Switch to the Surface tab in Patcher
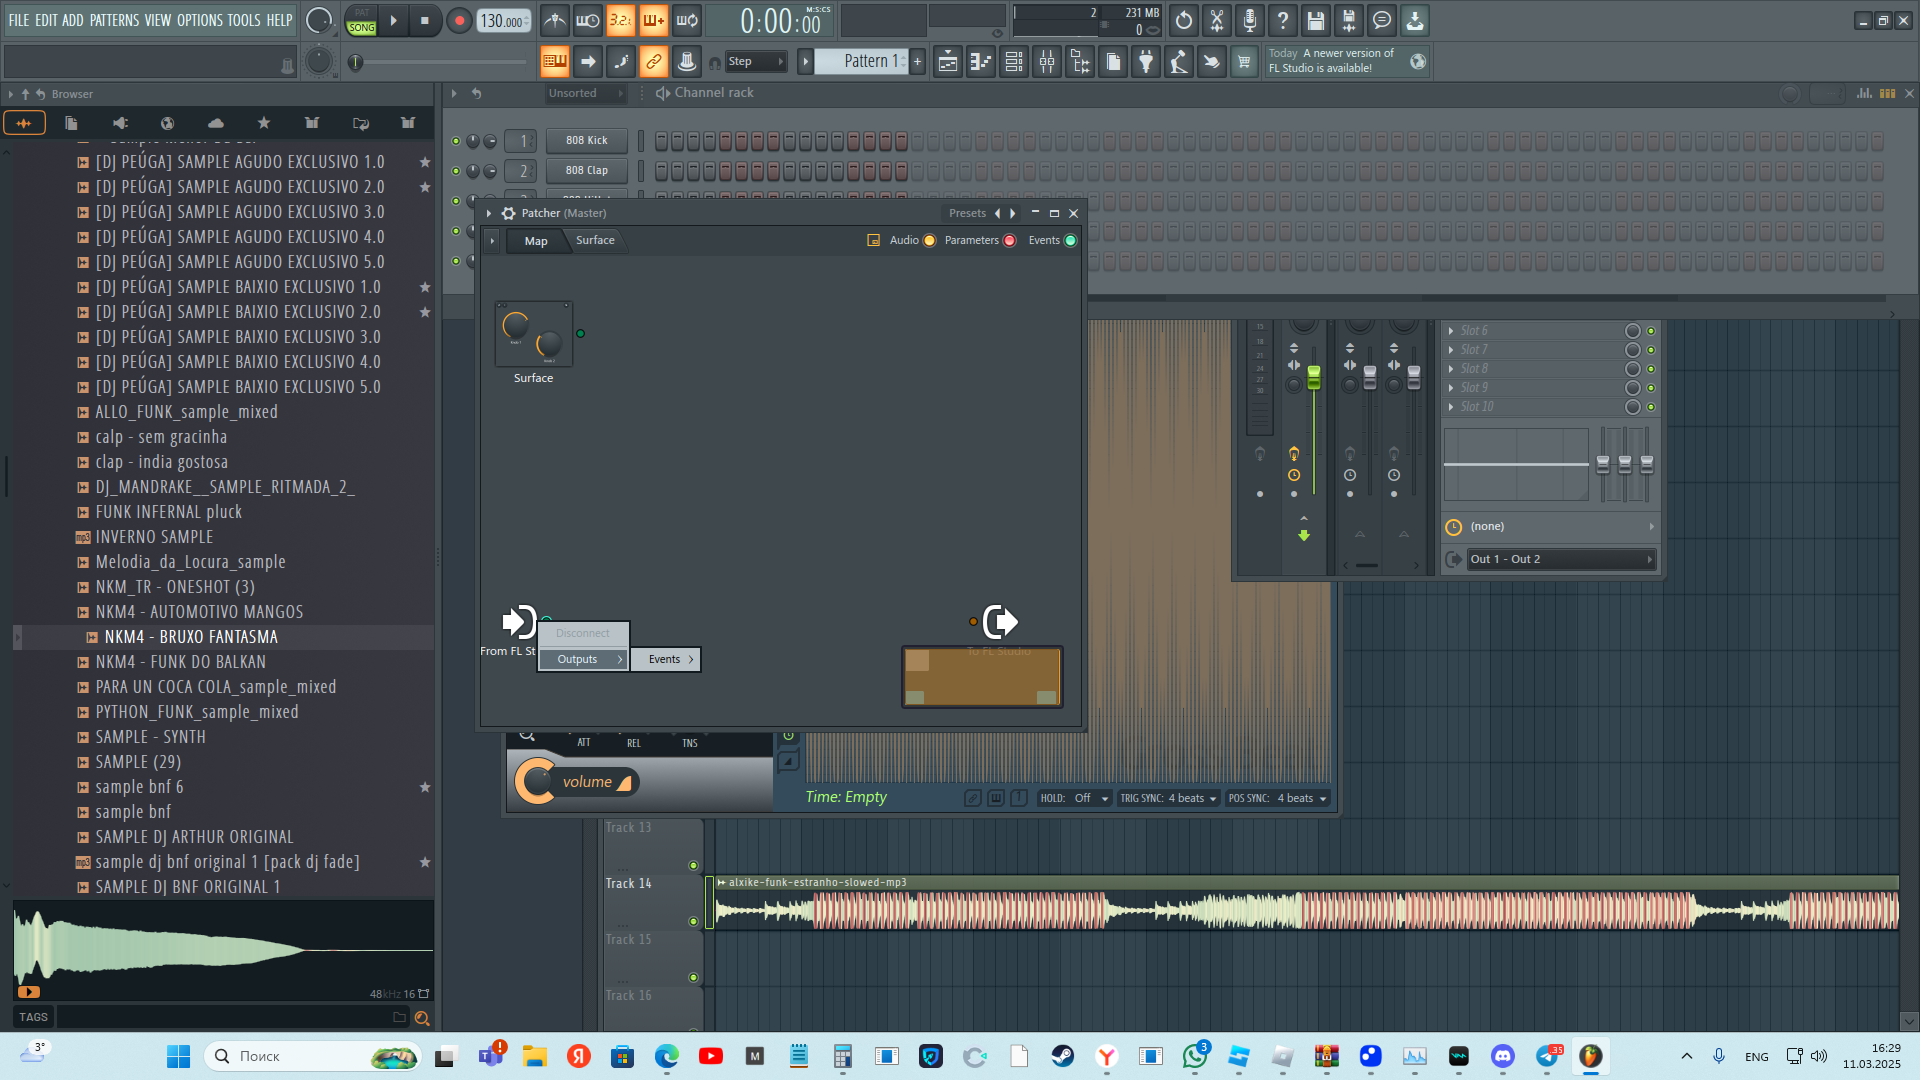The image size is (1920, 1080). 595,240
